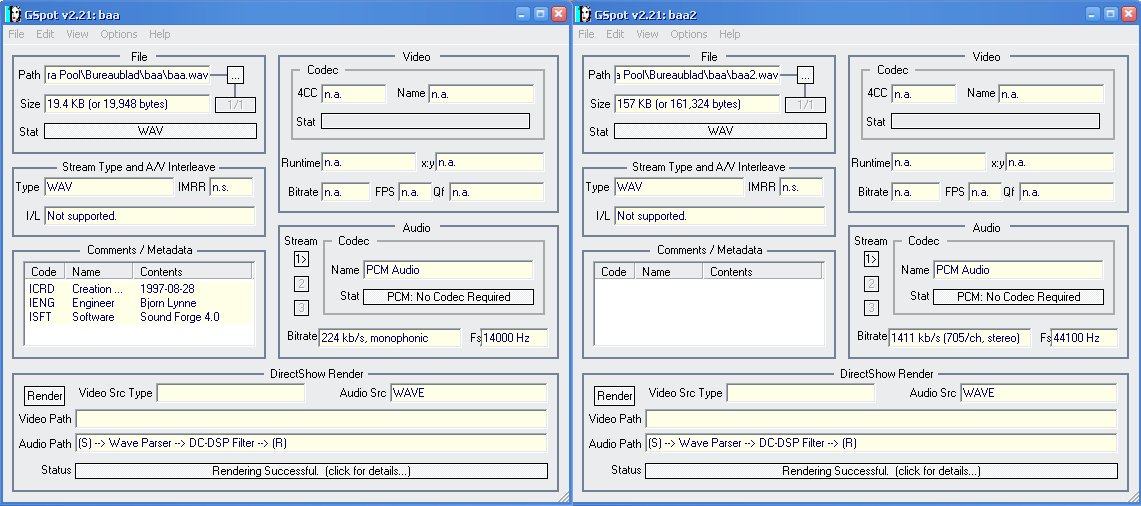
Task: Click the GSpot icon in the baa title bar
Action: tap(12, 14)
